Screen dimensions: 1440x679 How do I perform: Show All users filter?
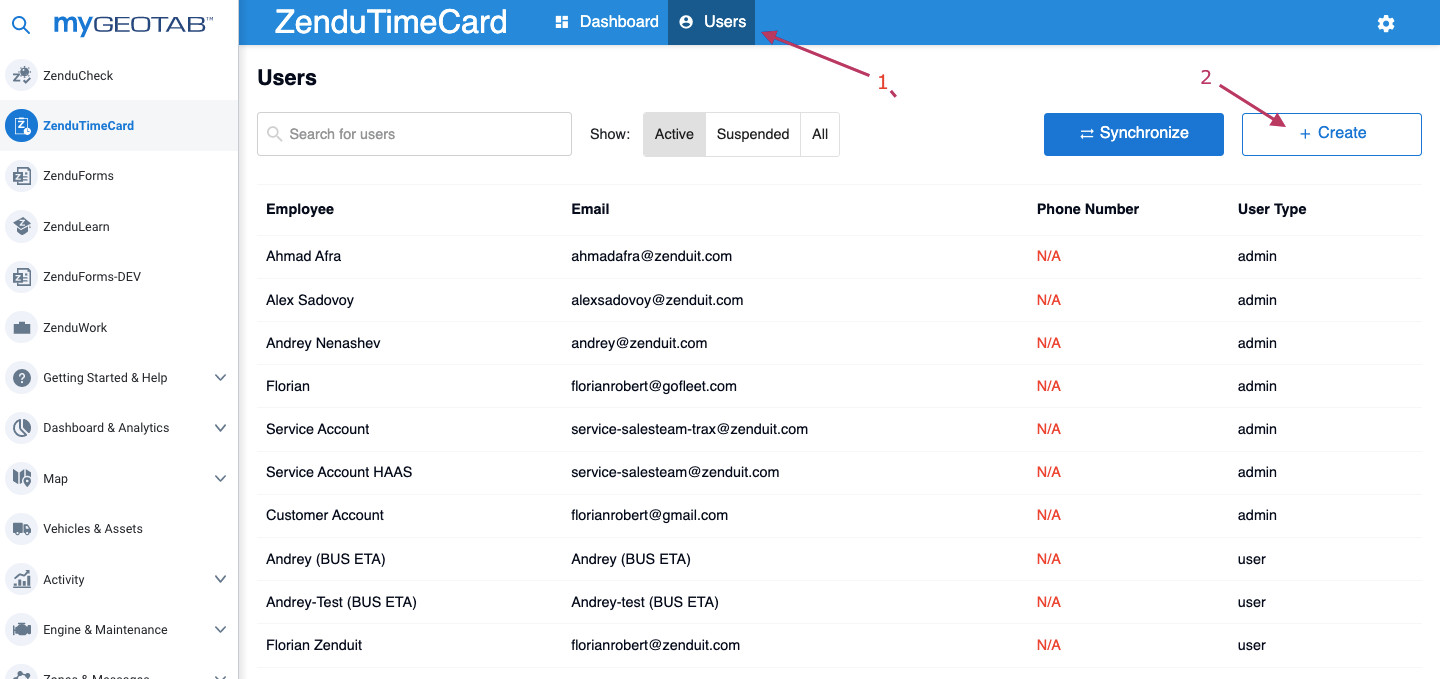(820, 134)
